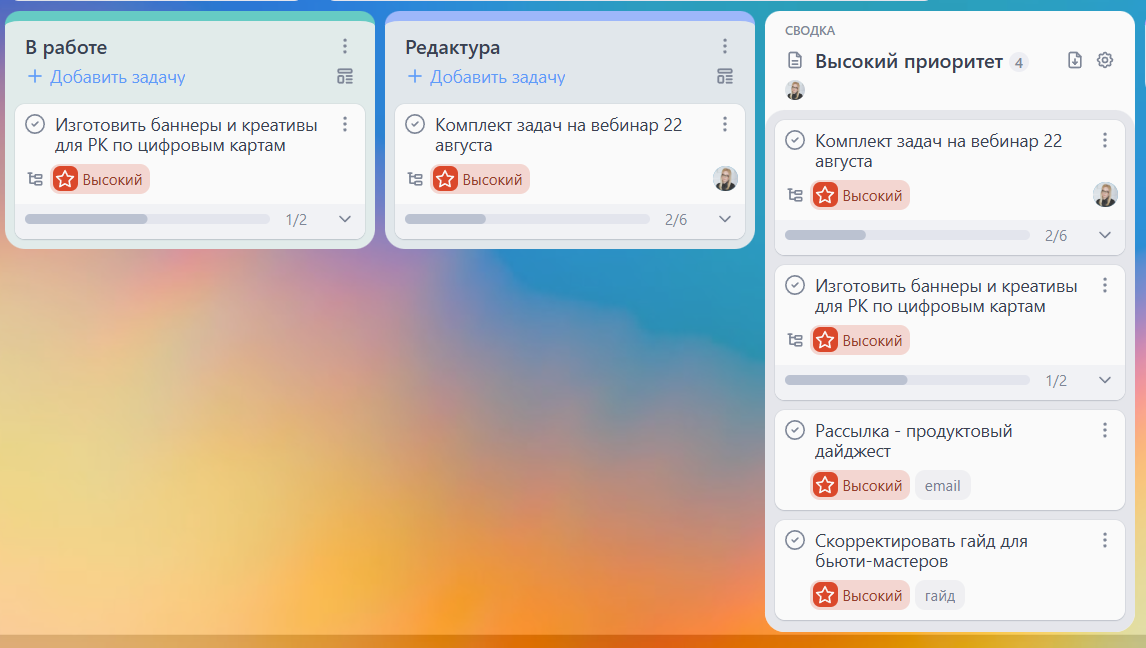Click the document icon beside Высокий приоритет title
Image resolution: width=1146 pixels, height=648 pixels.
[794, 60]
